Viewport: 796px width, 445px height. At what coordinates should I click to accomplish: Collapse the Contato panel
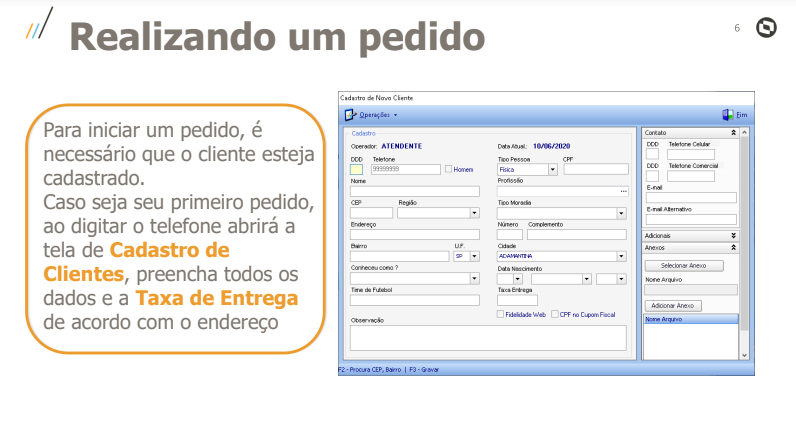(x=734, y=132)
